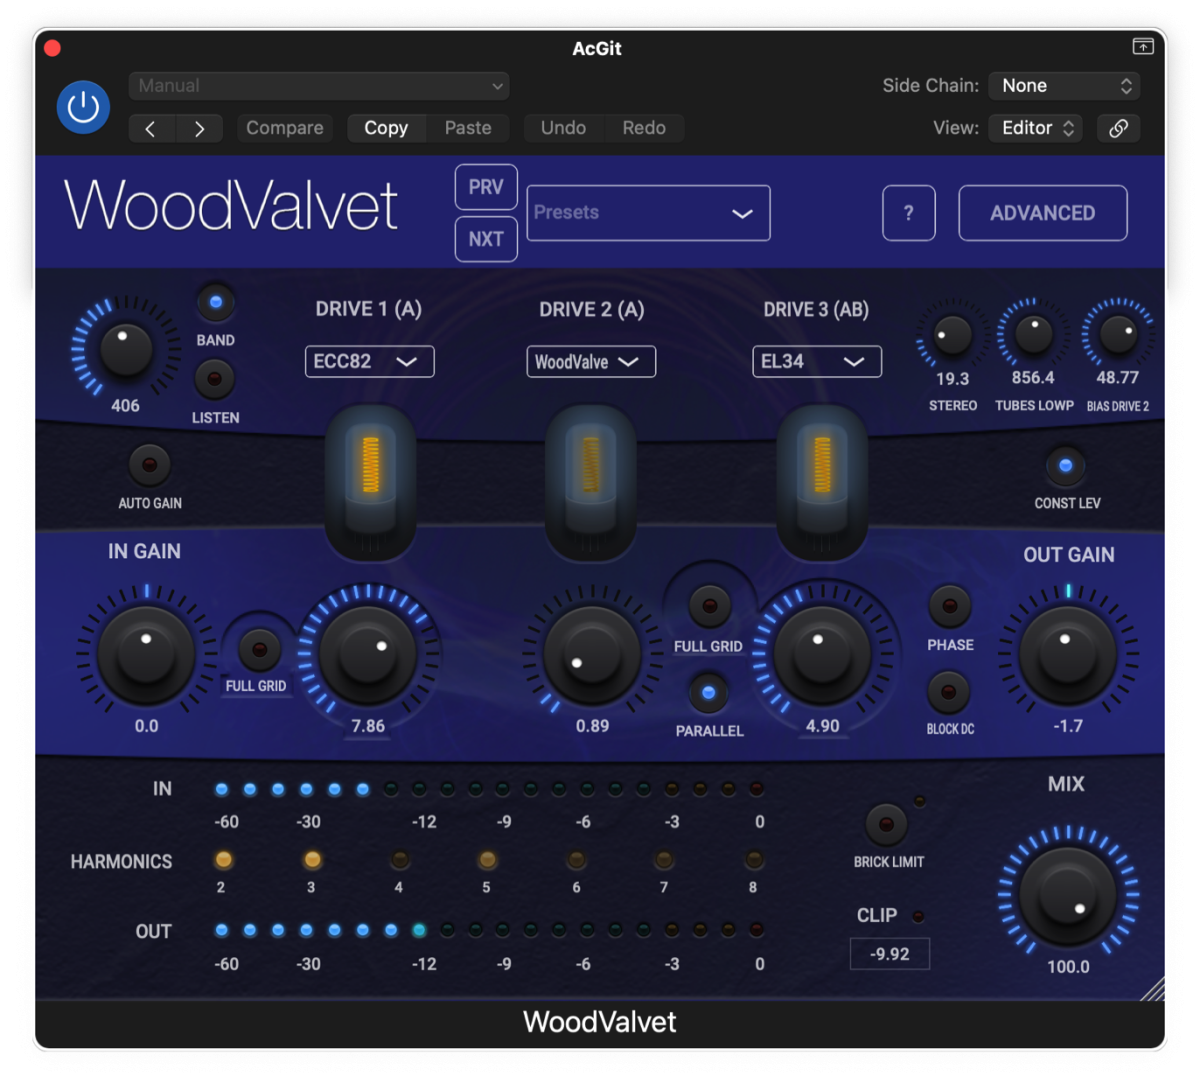Click the PRV preset button

pos(486,187)
